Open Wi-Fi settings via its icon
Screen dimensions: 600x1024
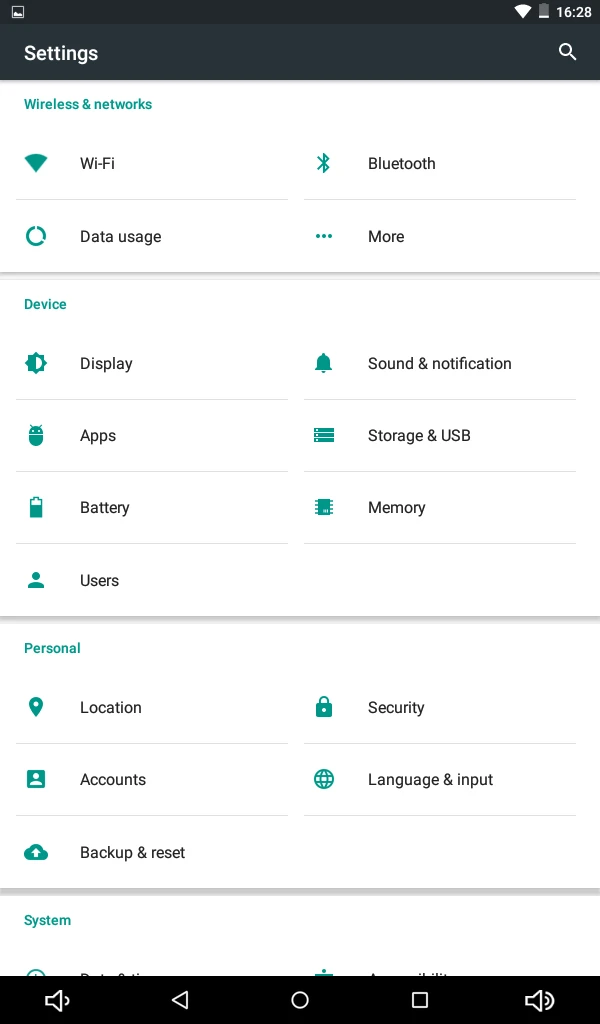(36, 163)
